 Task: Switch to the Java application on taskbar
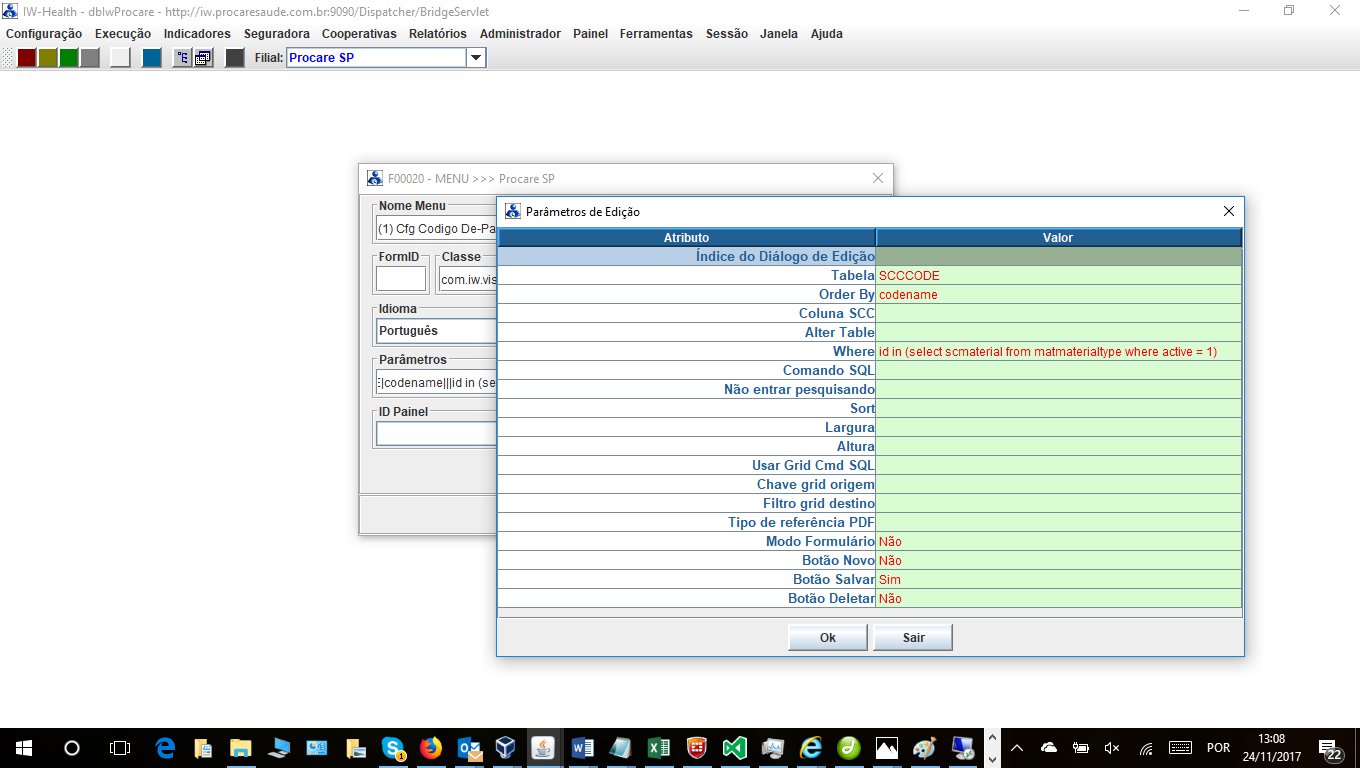[x=545, y=747]
